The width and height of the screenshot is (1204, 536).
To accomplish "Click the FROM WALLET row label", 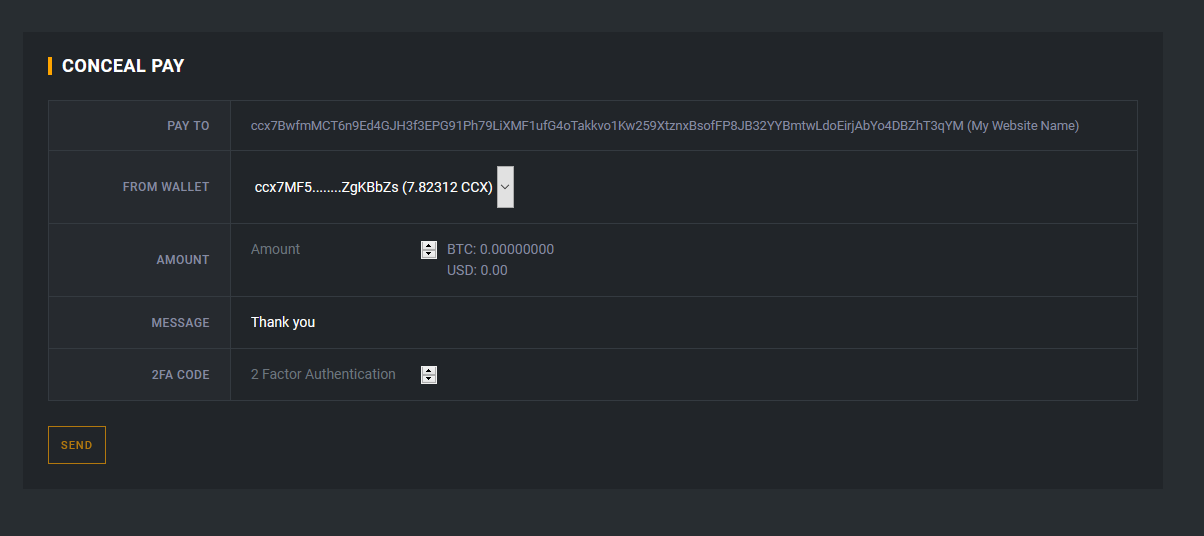I will point(166,187).
